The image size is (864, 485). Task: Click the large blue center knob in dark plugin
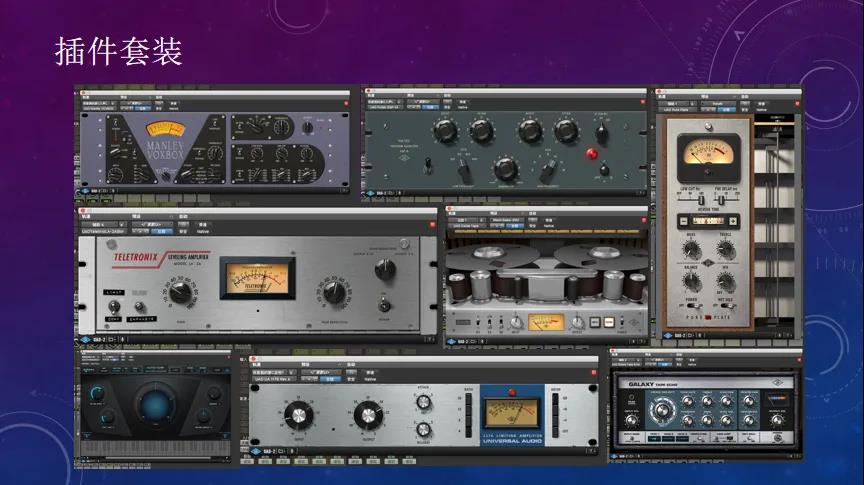click(155, 405)
